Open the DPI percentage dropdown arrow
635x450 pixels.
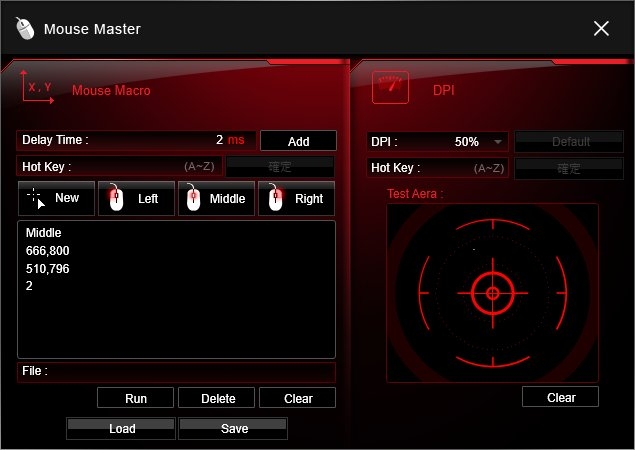(x=498, y=142)
